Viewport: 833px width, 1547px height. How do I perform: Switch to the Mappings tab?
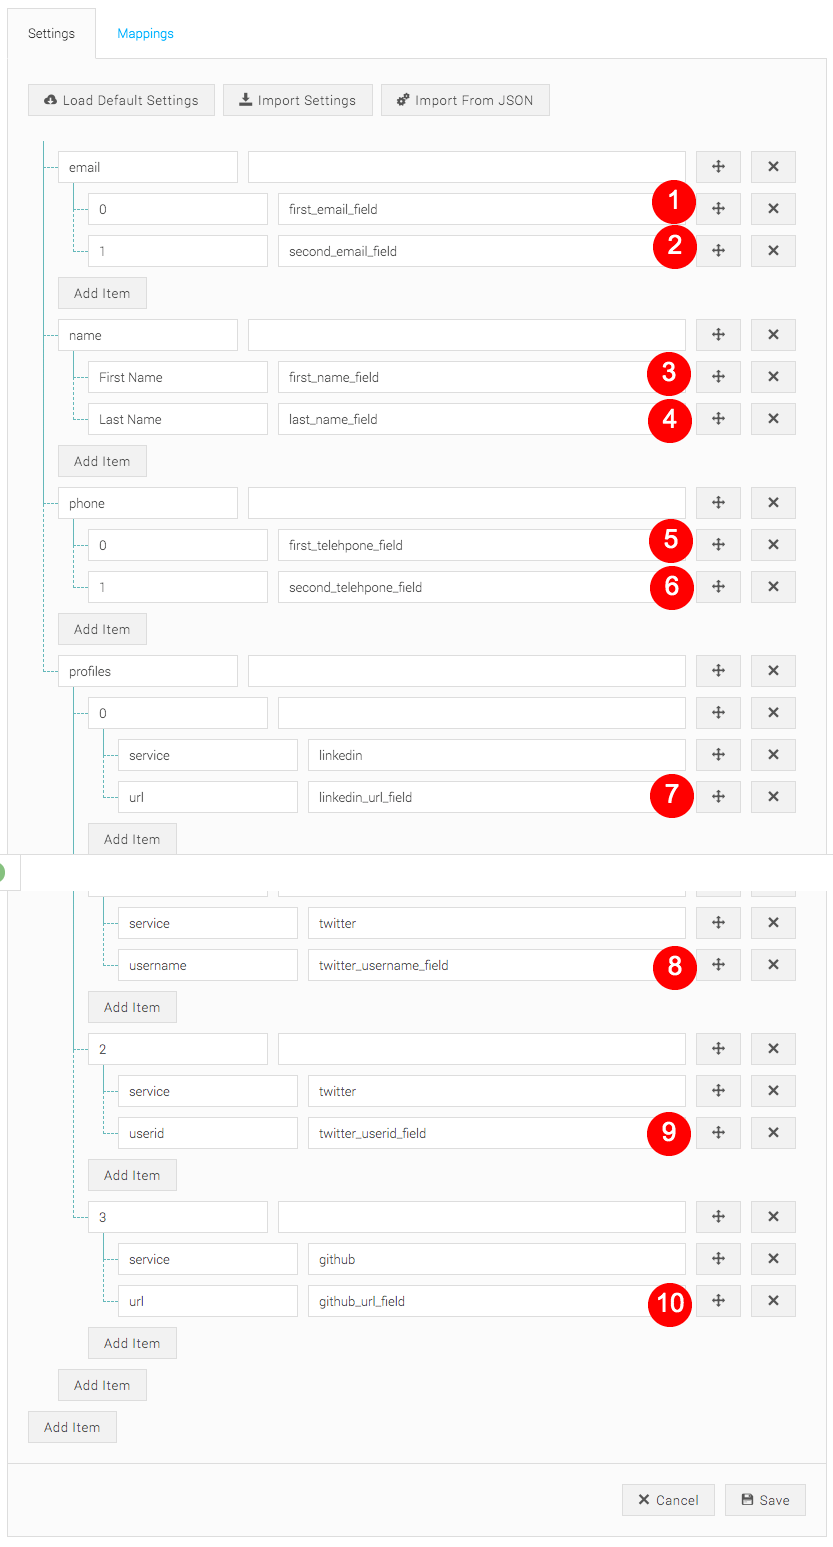coord(145,33)
